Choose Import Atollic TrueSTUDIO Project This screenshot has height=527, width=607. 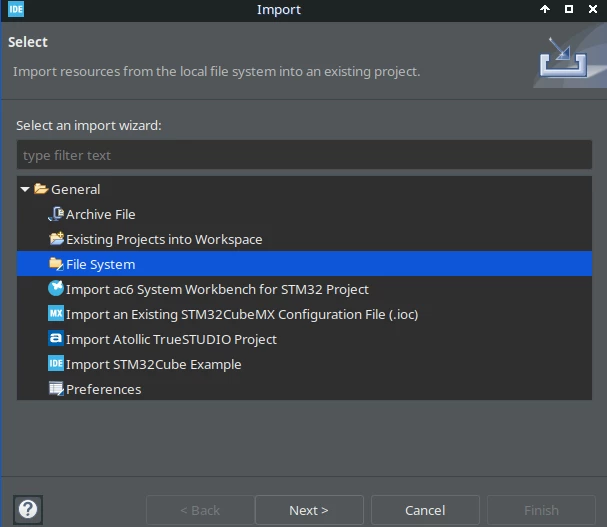pos(171,340)
